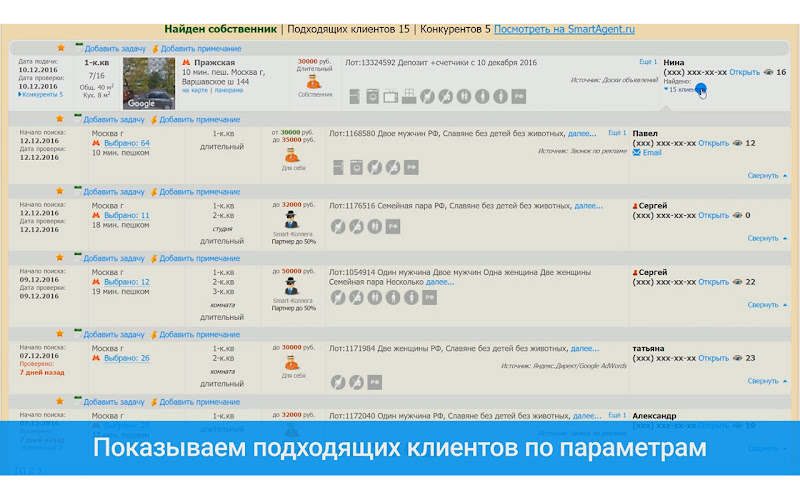Click the TV amenity icon in Нина's listing
Image resolution: width=800 pixels, height=500 pixels.
[391, 96]
